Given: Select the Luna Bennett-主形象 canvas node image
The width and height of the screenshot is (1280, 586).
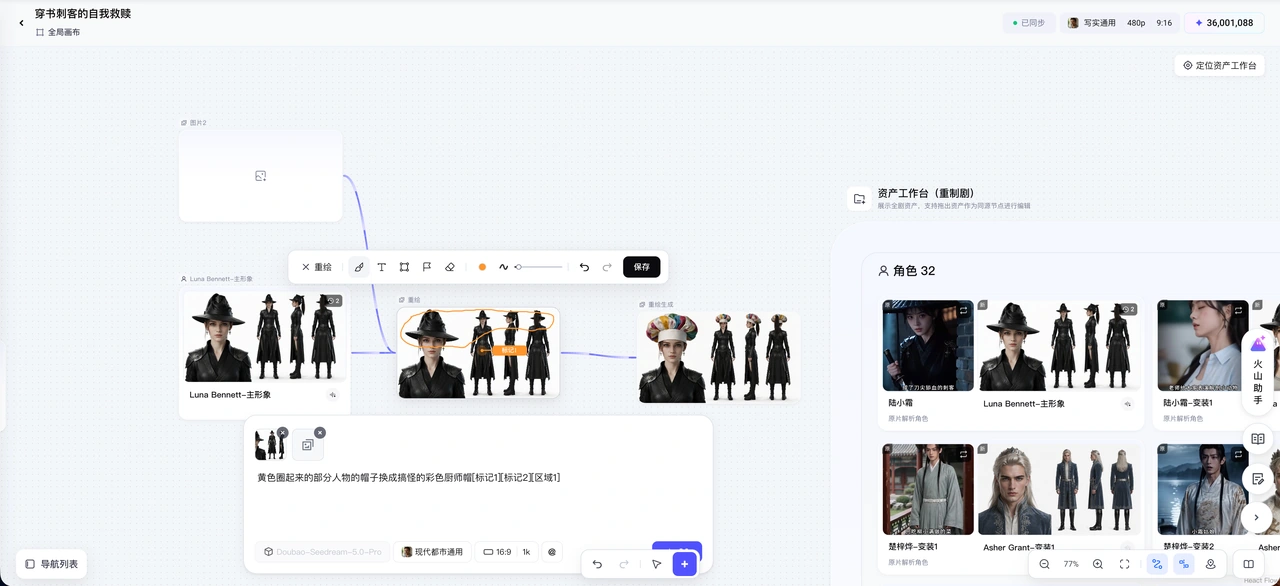Looking at the screenshot, I should click(265, 335).
